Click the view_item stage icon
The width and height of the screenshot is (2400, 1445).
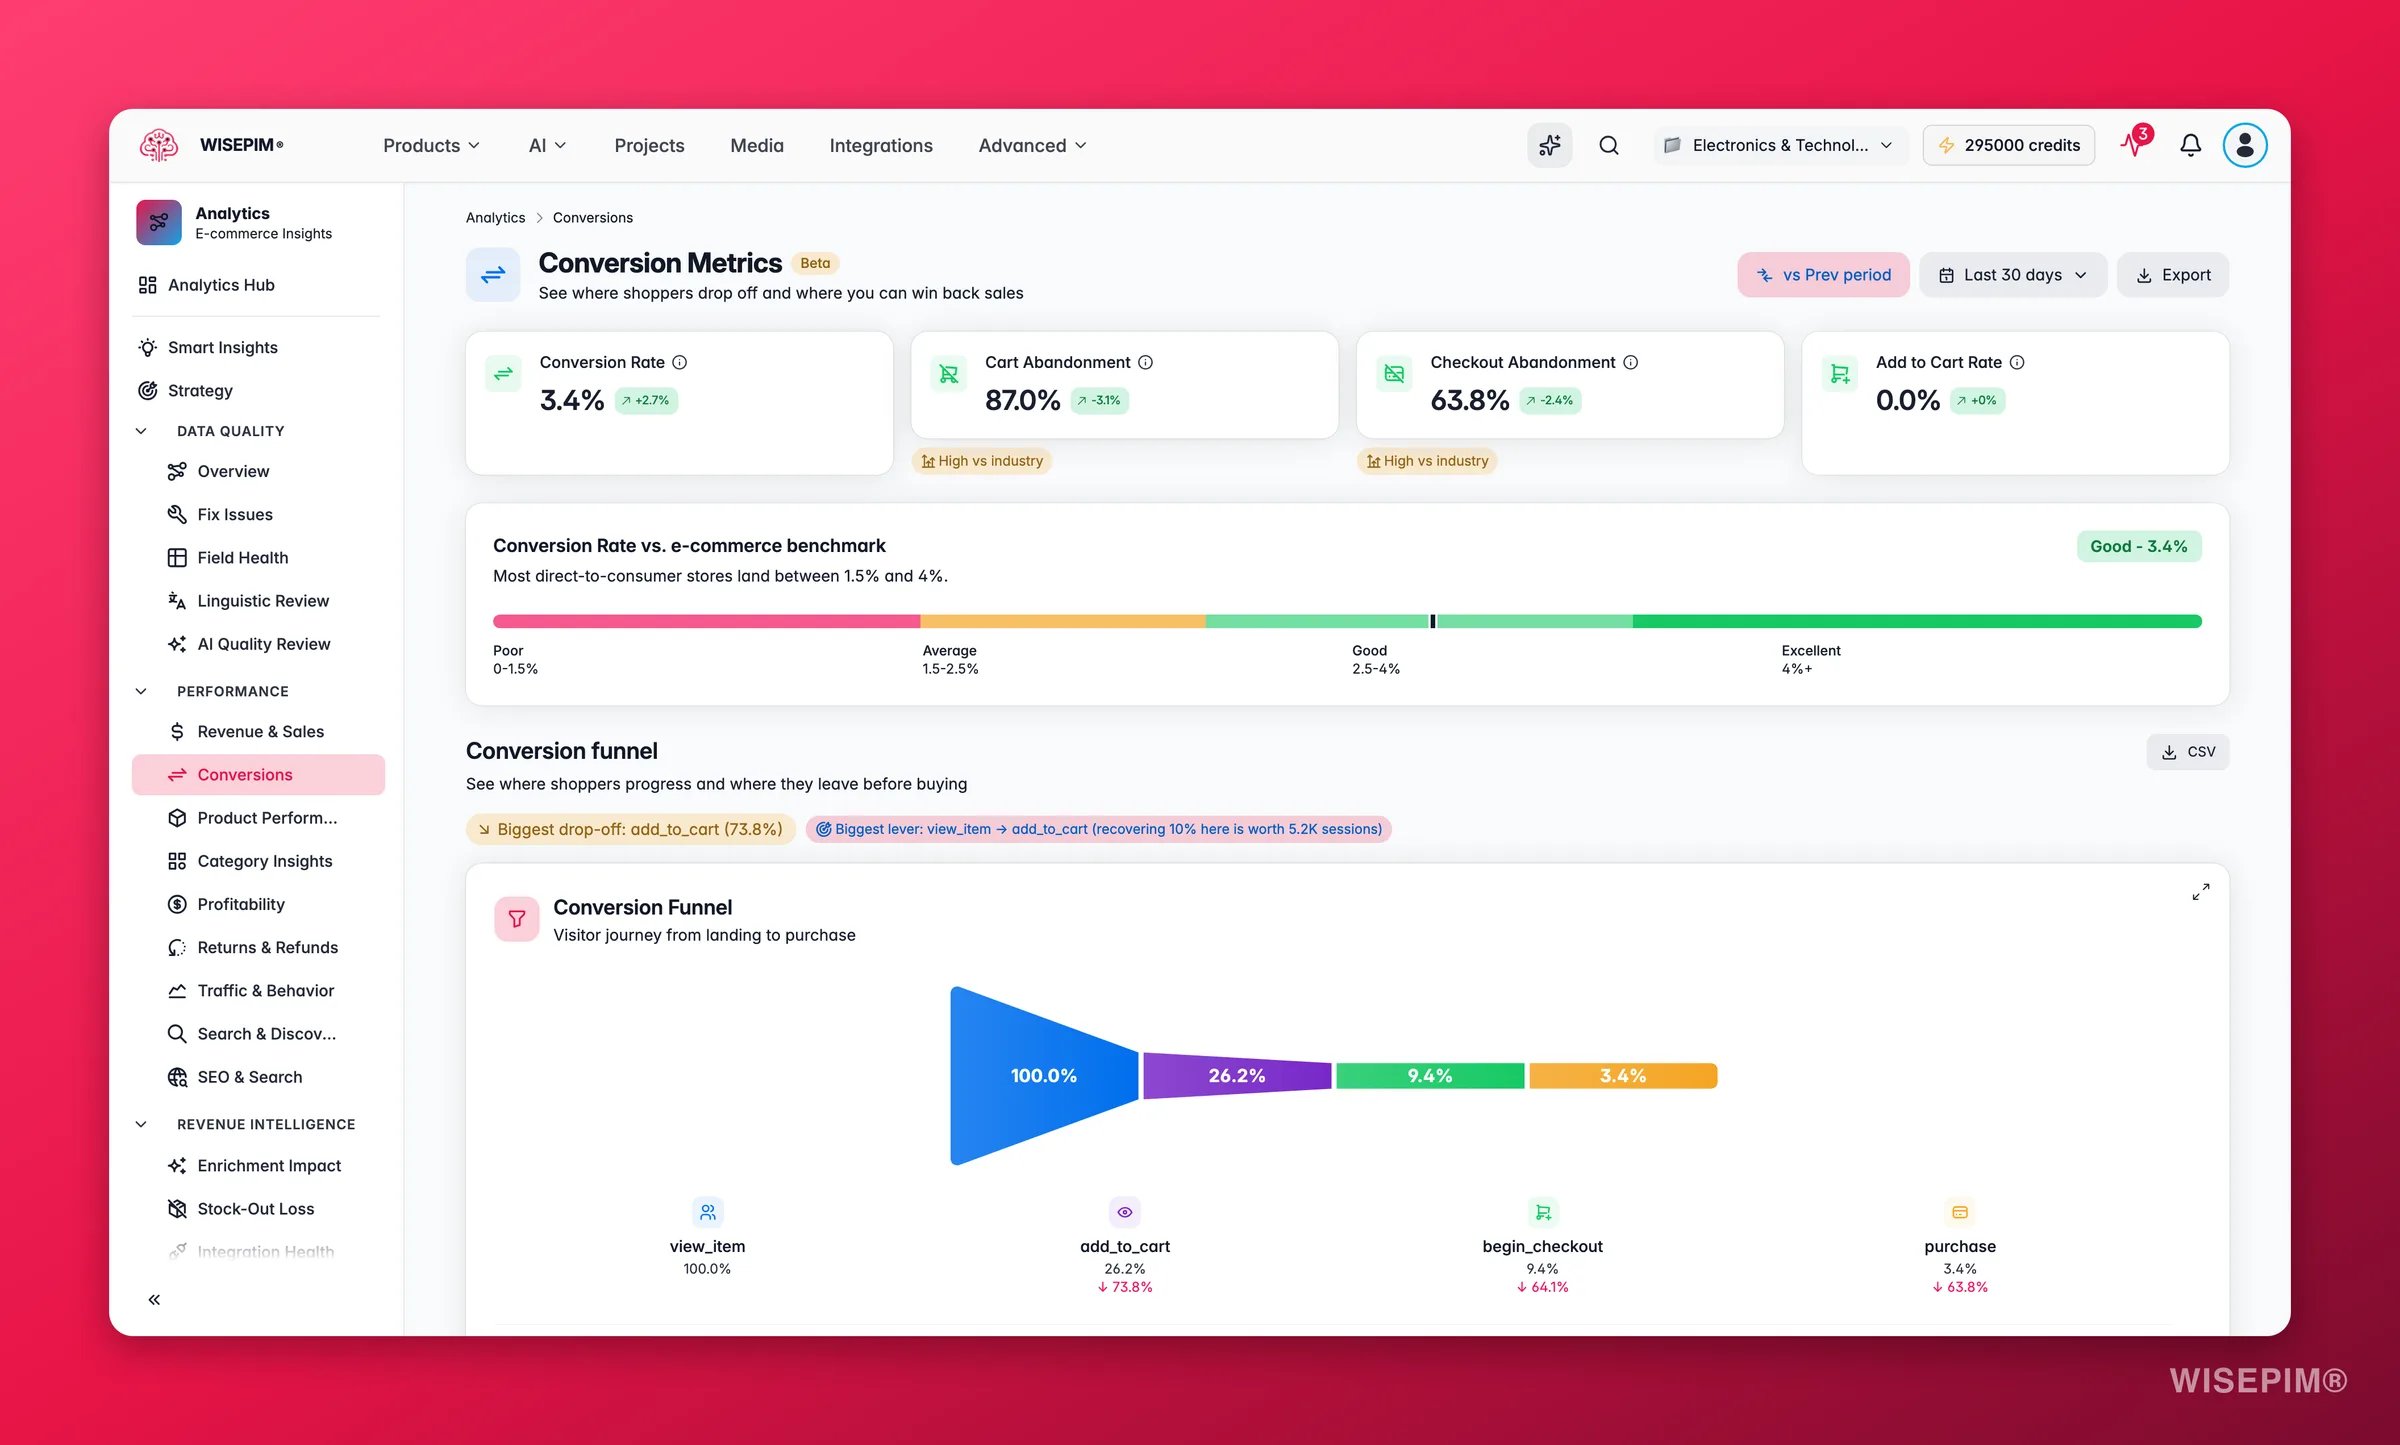coord(707,1212)
